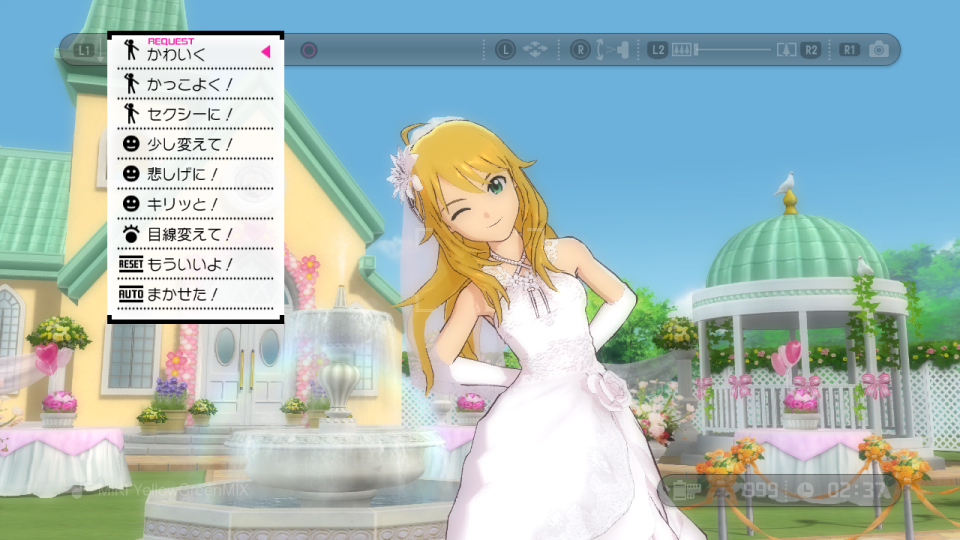
Task: Click the zoom slider track
Action: point(734,49)
